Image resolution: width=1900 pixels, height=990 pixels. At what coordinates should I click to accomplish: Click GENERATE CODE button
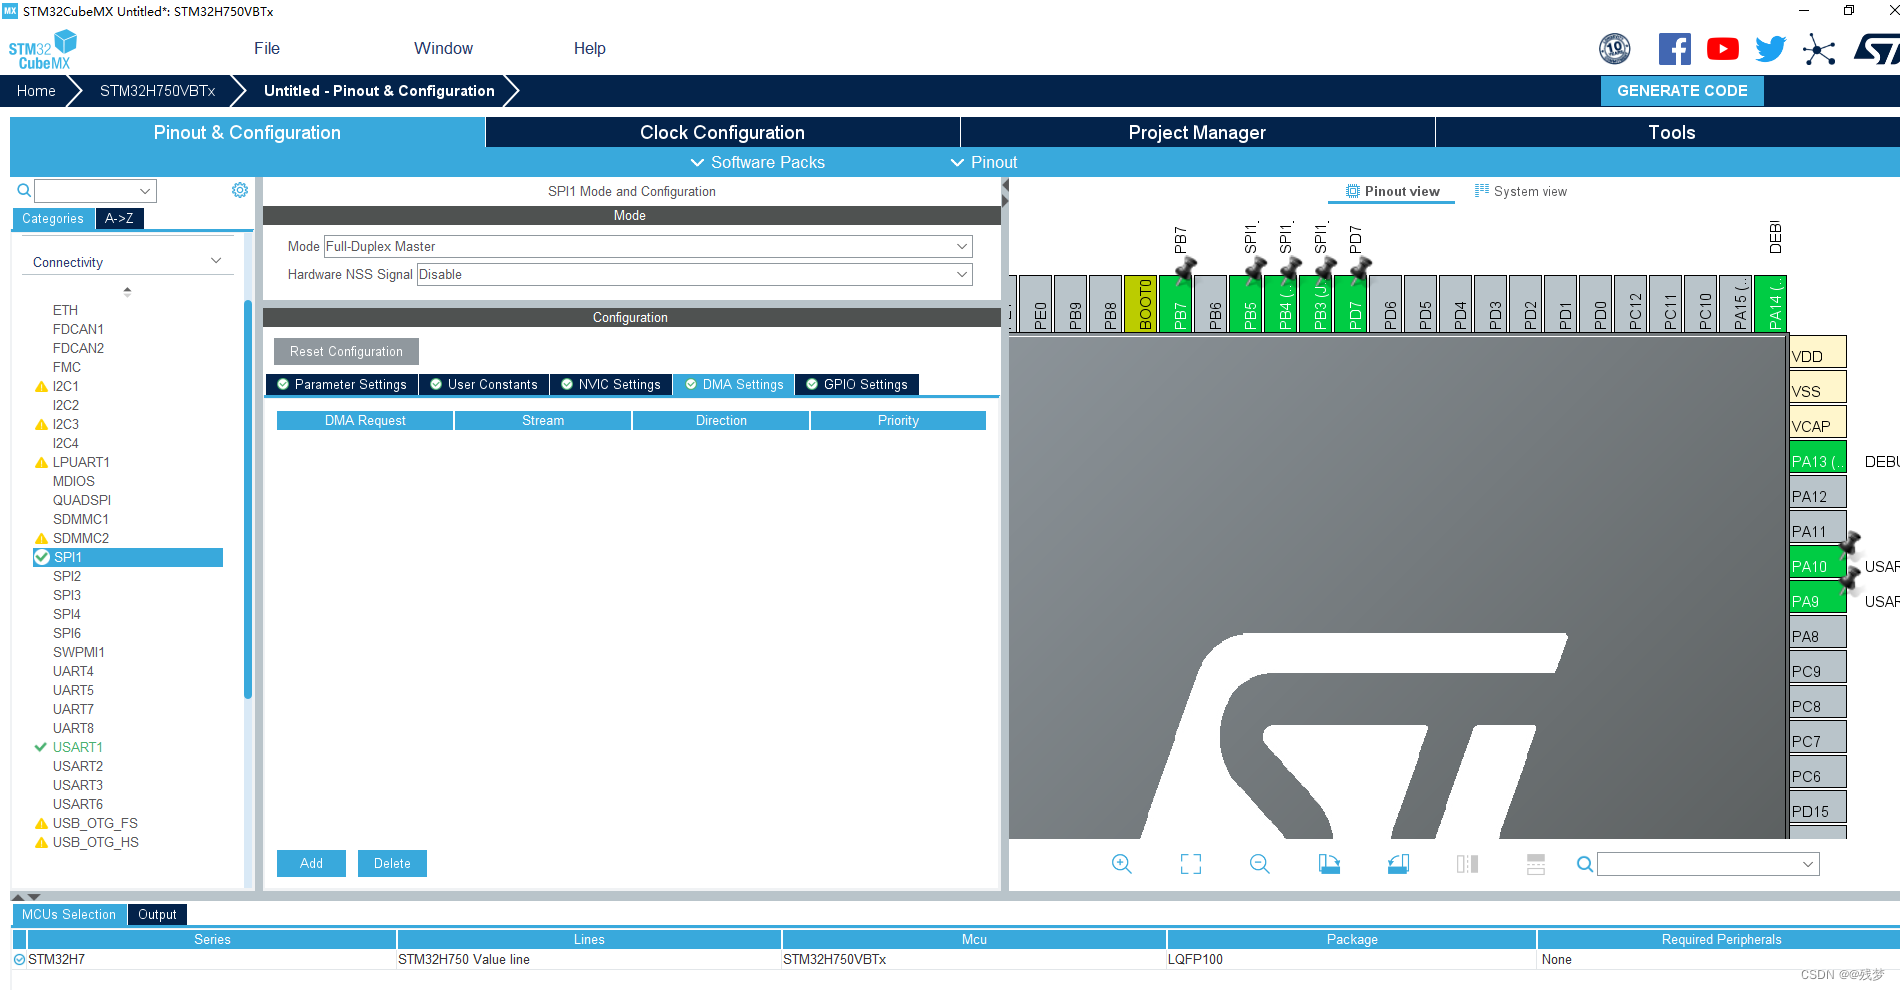(1682, 90)
